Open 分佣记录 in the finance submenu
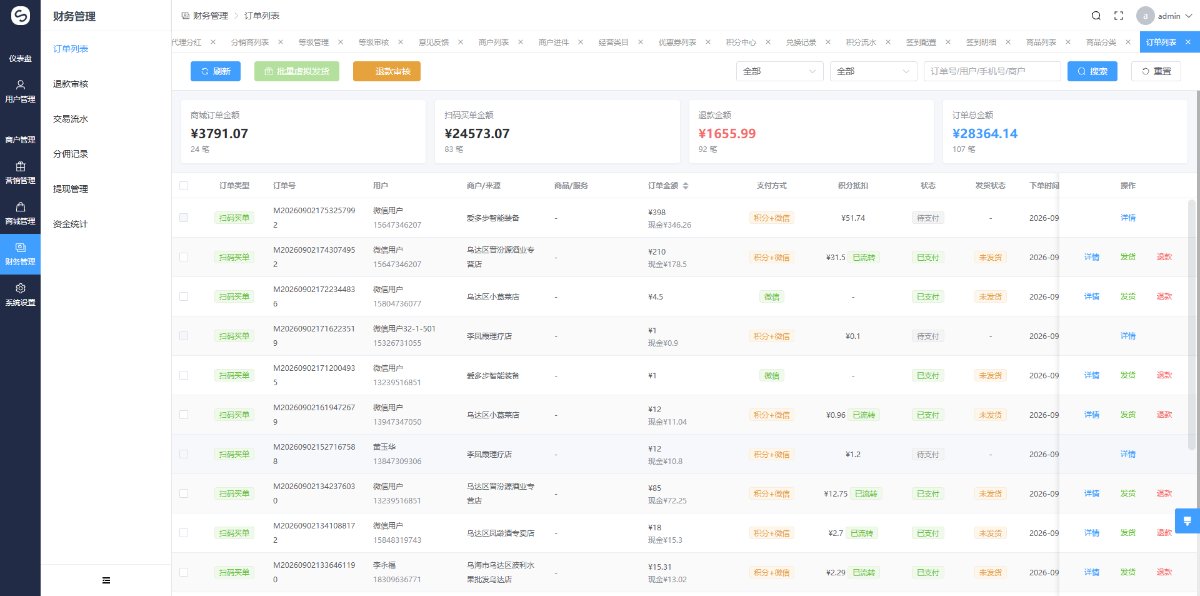This screenshot has height=596, width=1200. click(70, 153)
